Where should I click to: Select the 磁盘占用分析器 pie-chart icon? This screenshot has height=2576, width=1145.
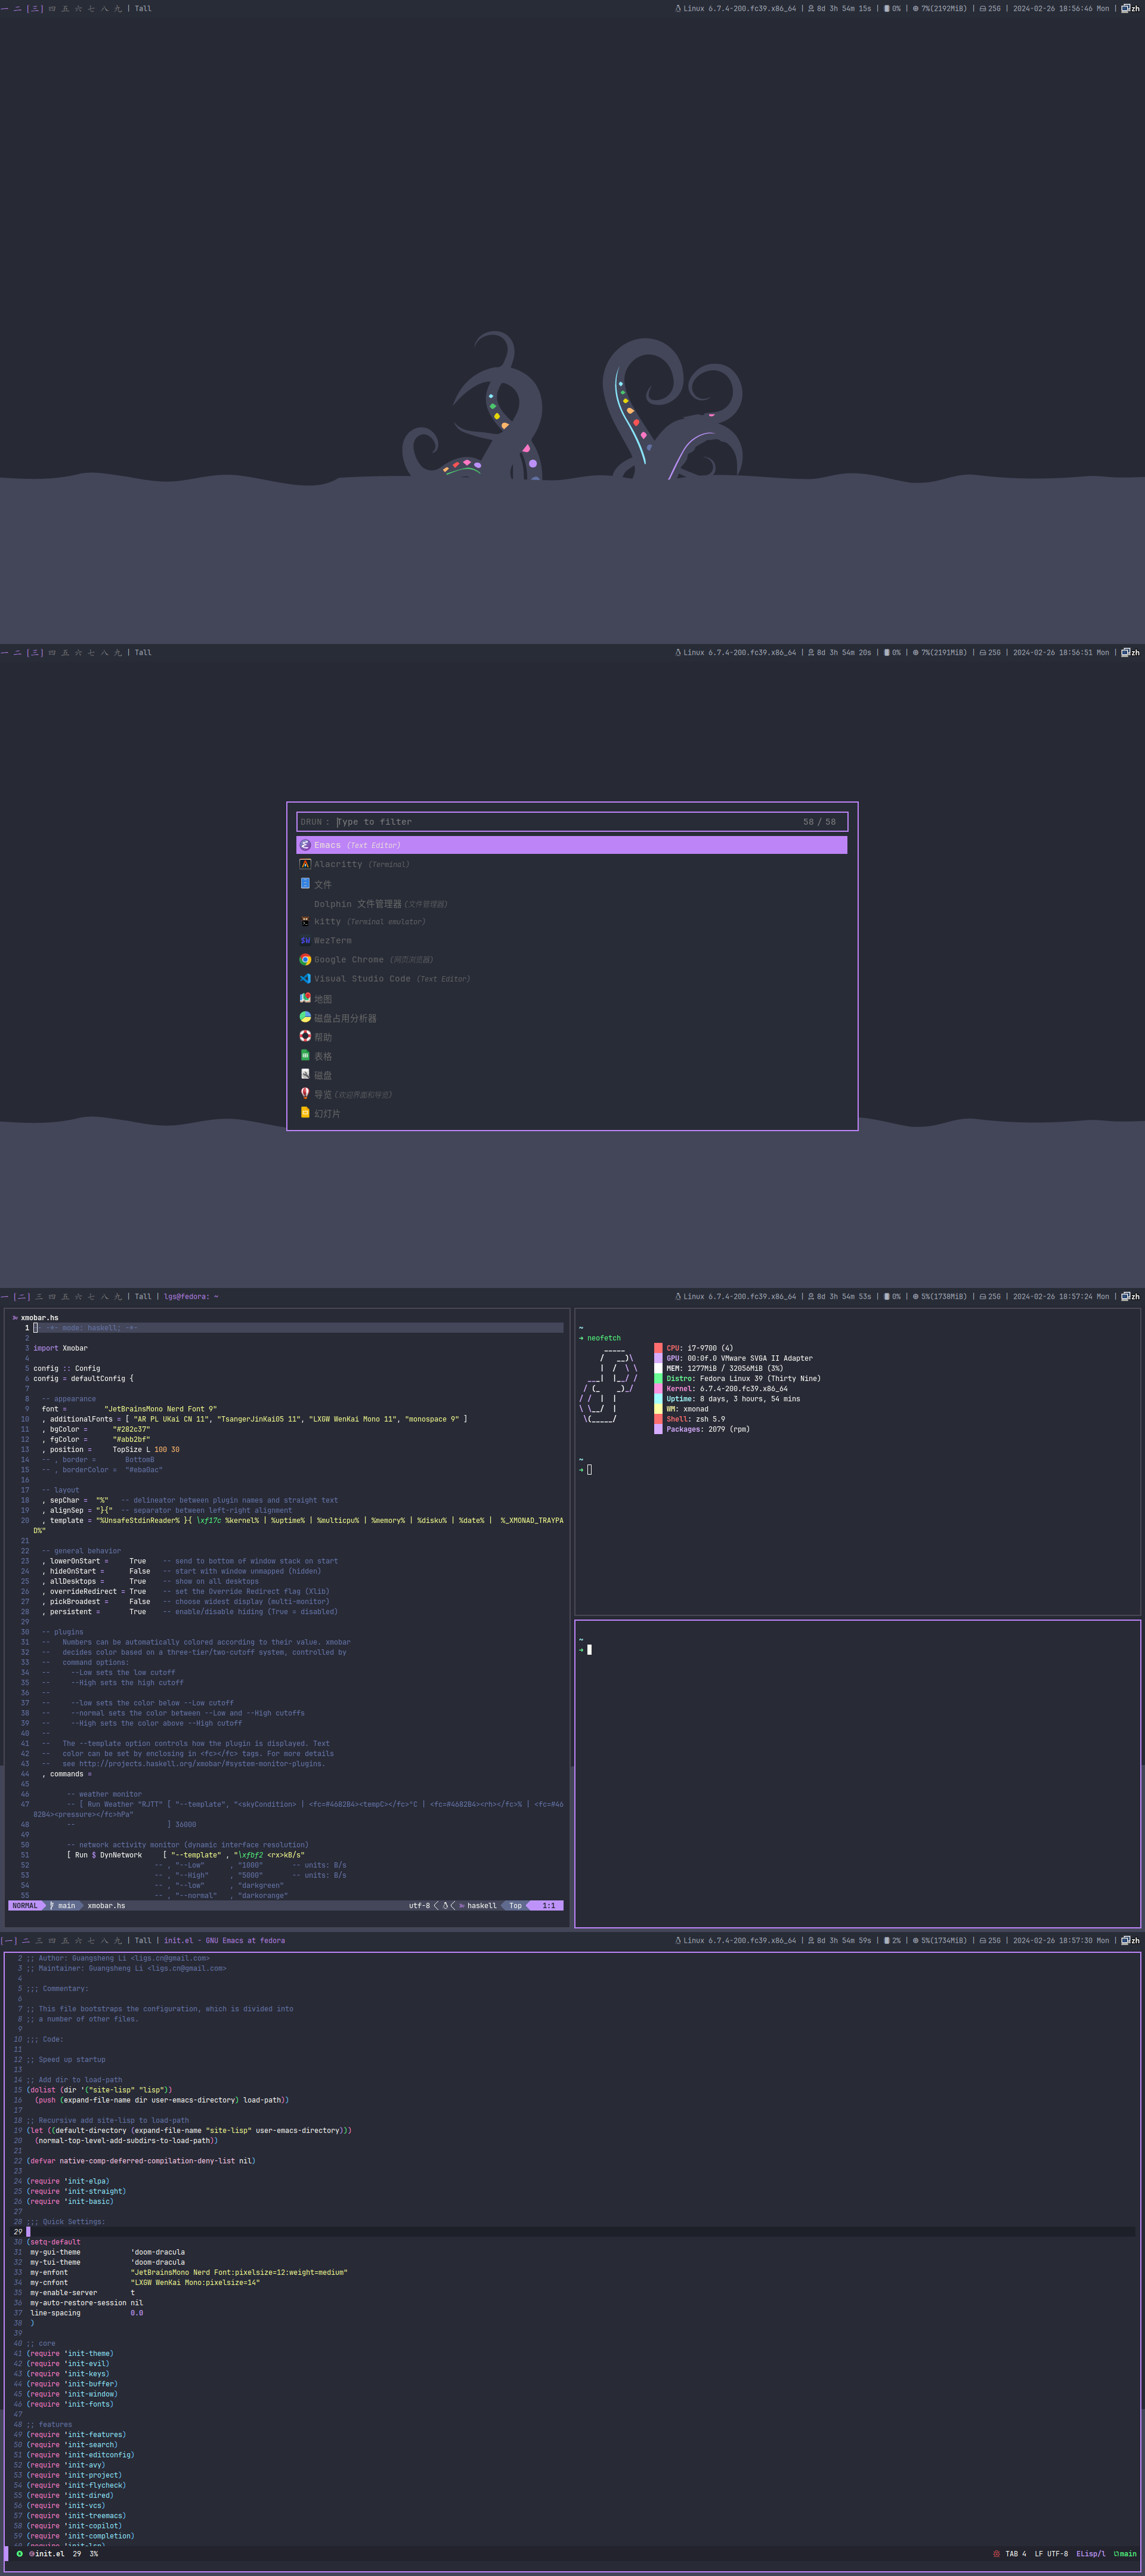point(305,1017)
